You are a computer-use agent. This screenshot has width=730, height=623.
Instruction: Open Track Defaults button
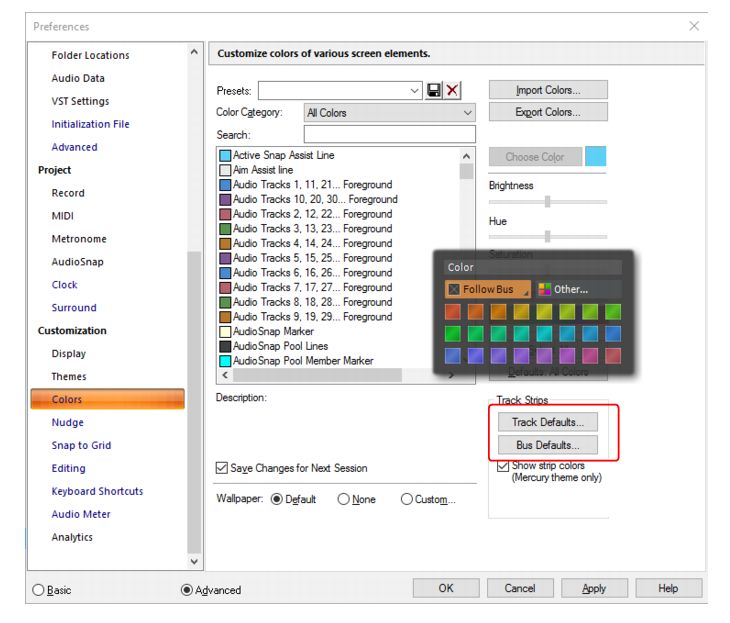[548, 422]
